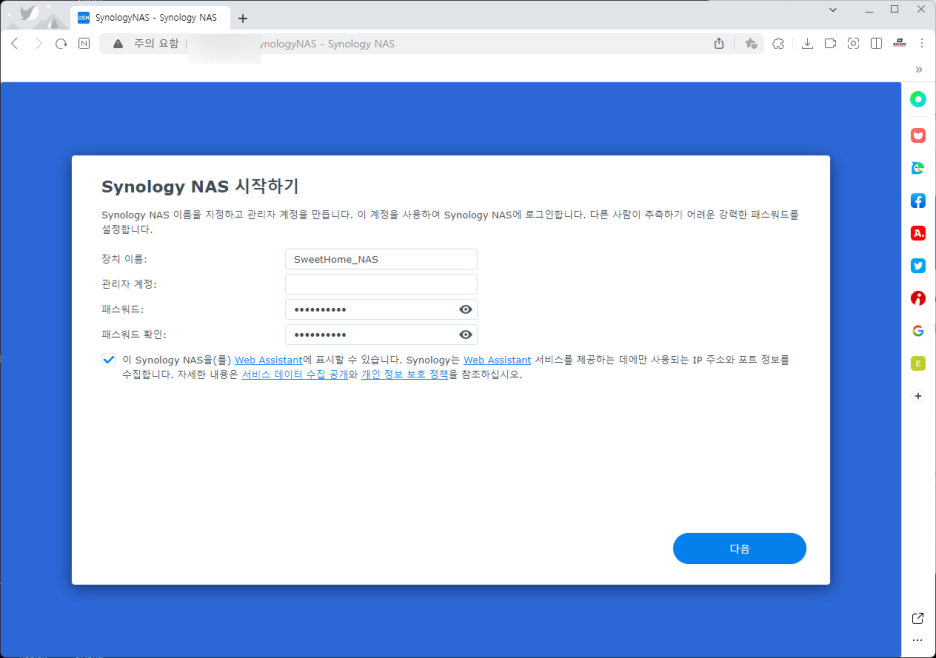The image size is (936, 658).
Task: Uncheck the Web Assistant display checkbox
Action: (109, 359)
